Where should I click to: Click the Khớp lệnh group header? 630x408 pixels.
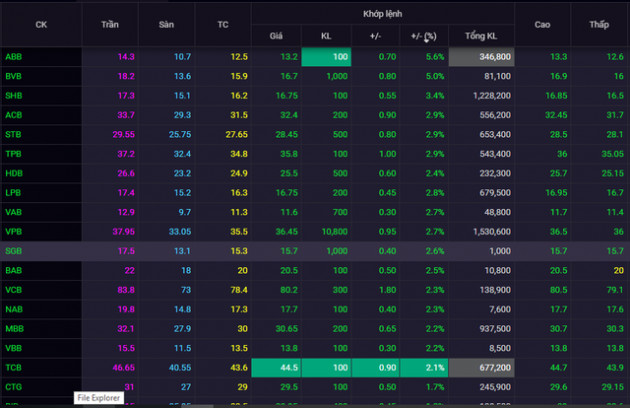tap(382, 14)
